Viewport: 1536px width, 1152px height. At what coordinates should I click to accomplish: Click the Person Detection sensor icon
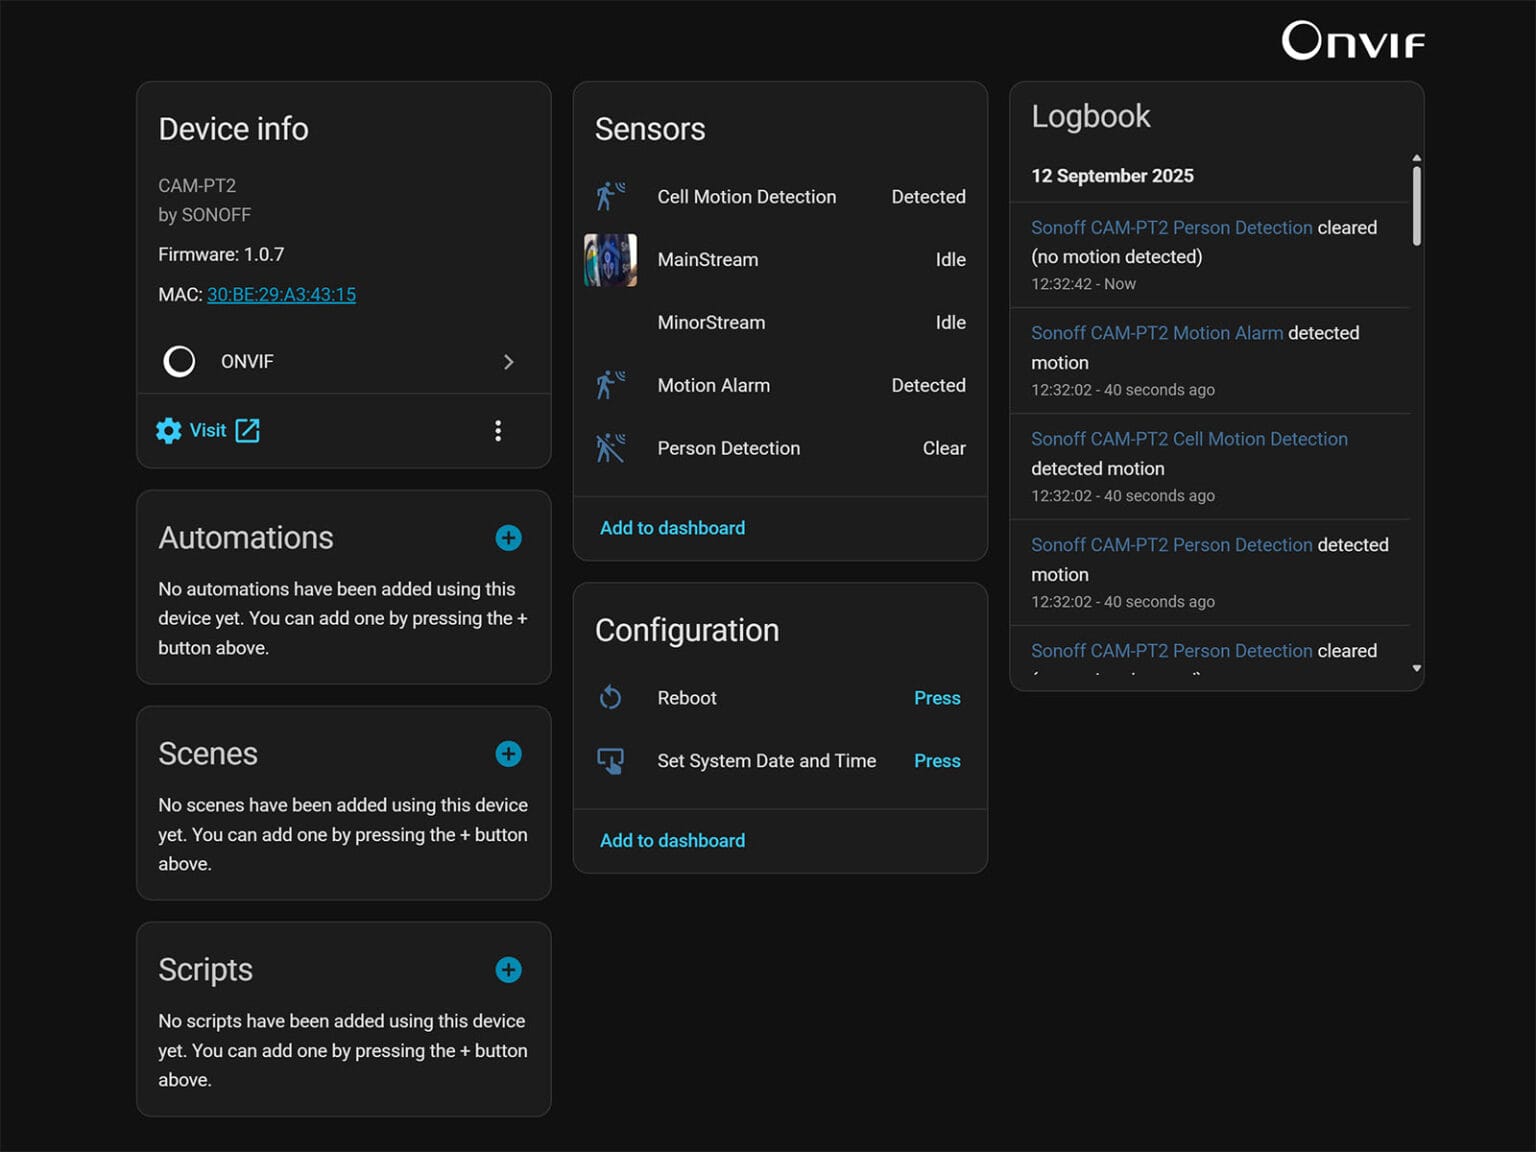[x=610, y=448]
